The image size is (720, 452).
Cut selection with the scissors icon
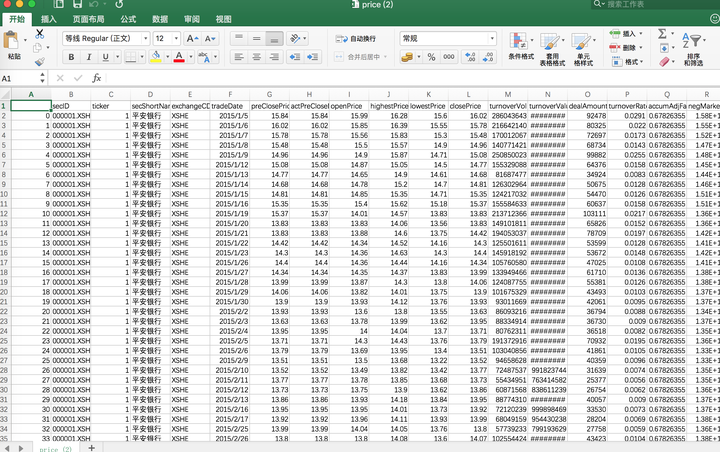39,34
